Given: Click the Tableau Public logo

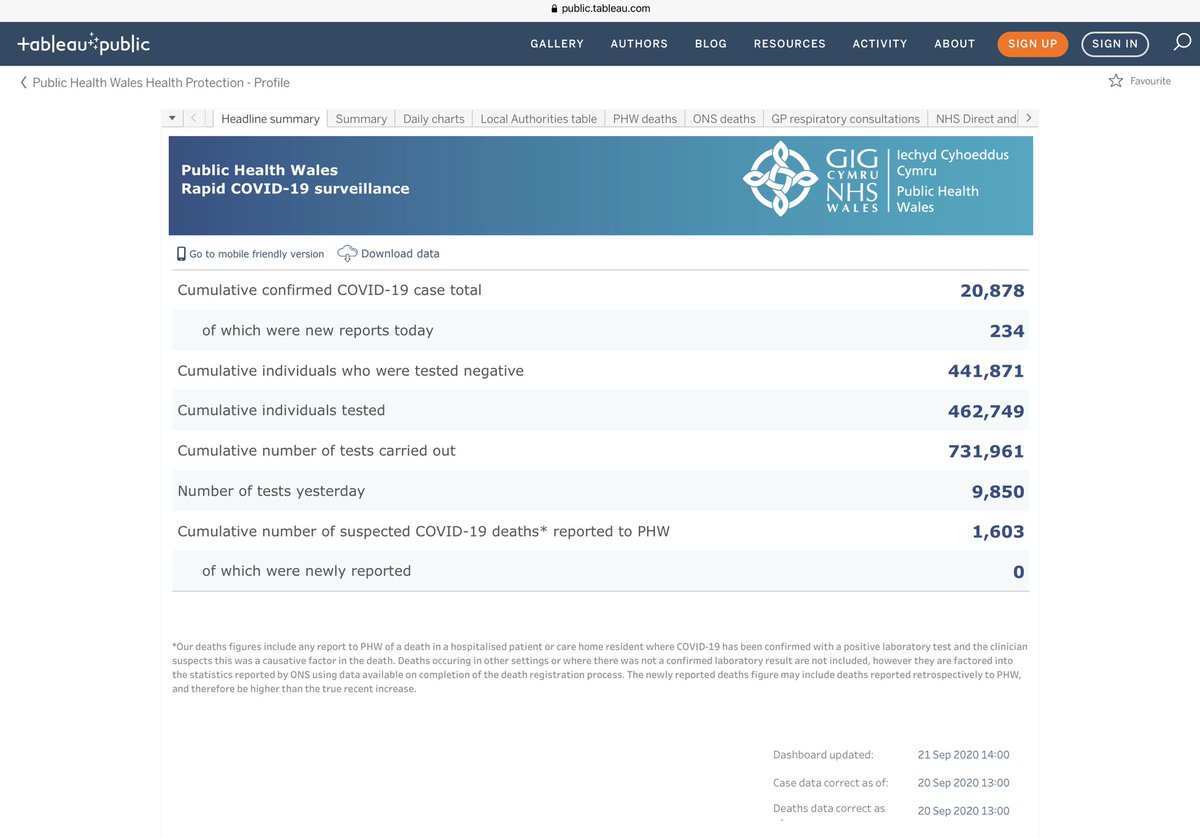Looking at the screenshot, I should [x=84, y=43].
